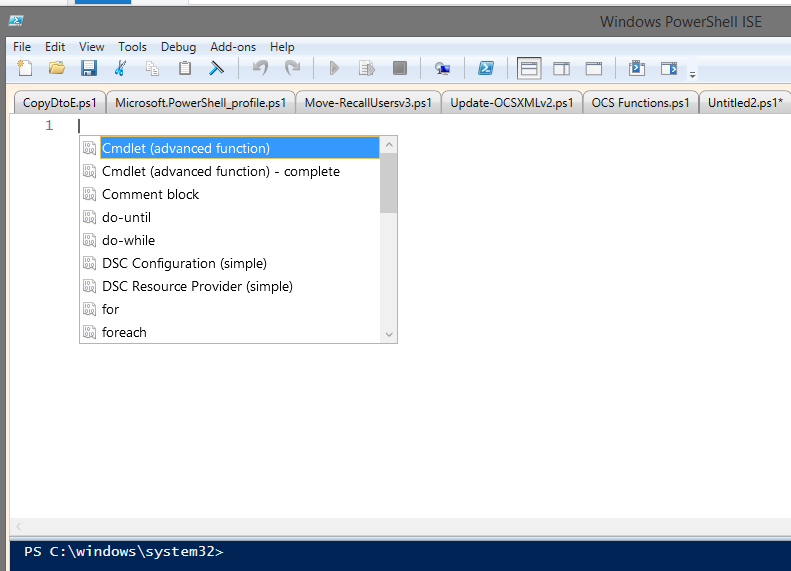Undo the last action via the toolbar arrow
This screenshot has width=791, height=571.
coord(260,68)
